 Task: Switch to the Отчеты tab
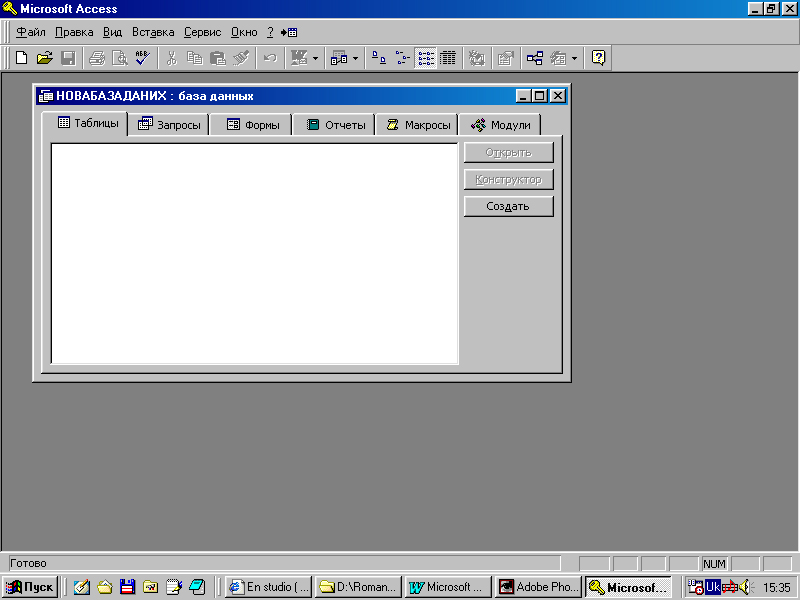(x=336, y=124)
